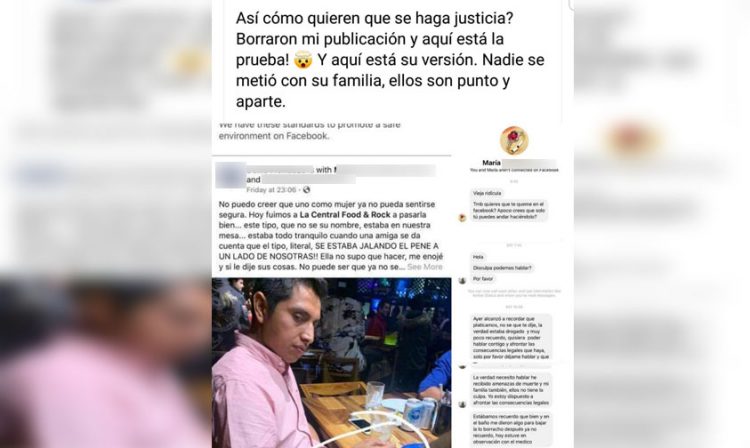The width and height of the screenshot is (750, 448).
Task: Click the globe public-privacy icon beside timestamp
Action: click(307, 190)
